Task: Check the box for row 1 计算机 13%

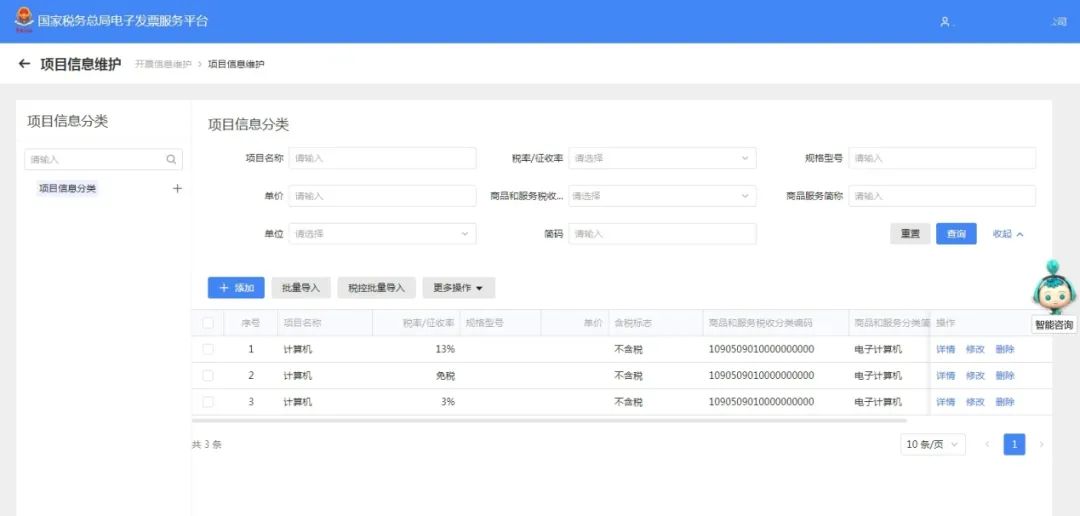Action: tap(208, 349)
